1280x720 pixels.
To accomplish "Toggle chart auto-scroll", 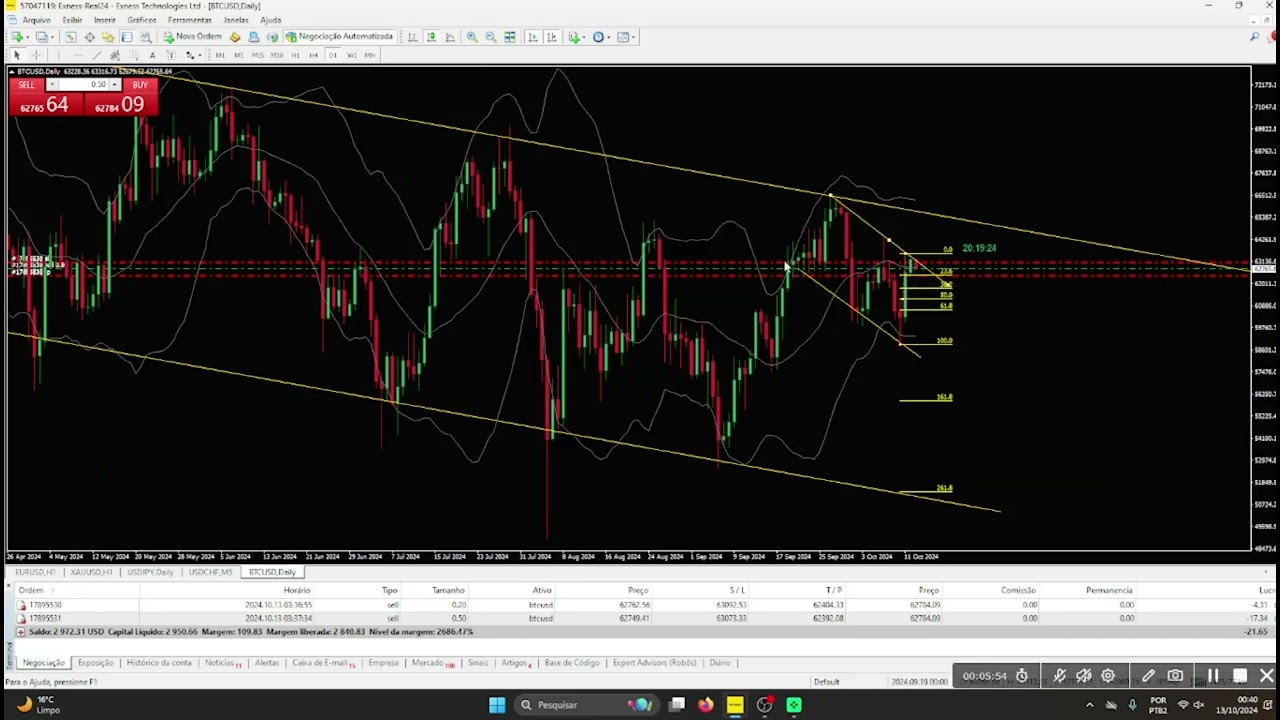I will pyautogui.click(x=532, y=37).
